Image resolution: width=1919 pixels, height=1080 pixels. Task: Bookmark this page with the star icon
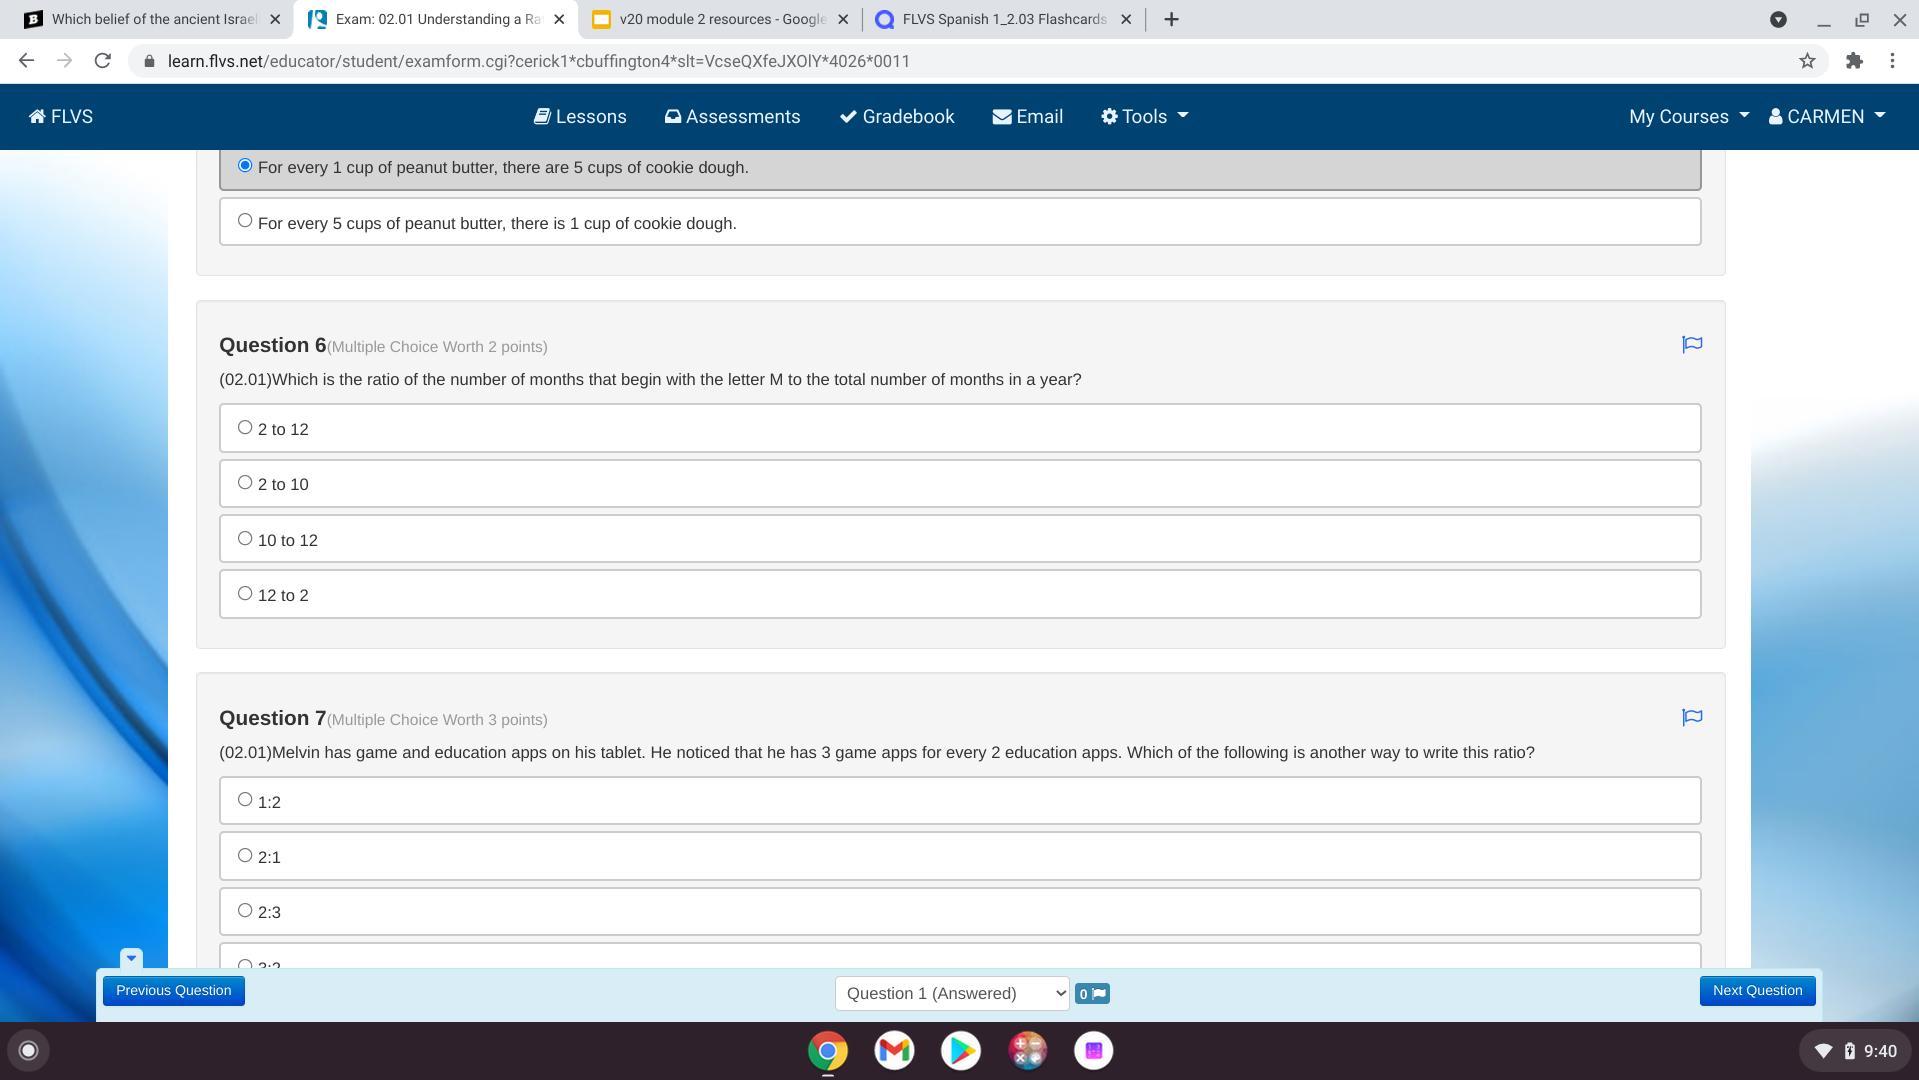1807,61
